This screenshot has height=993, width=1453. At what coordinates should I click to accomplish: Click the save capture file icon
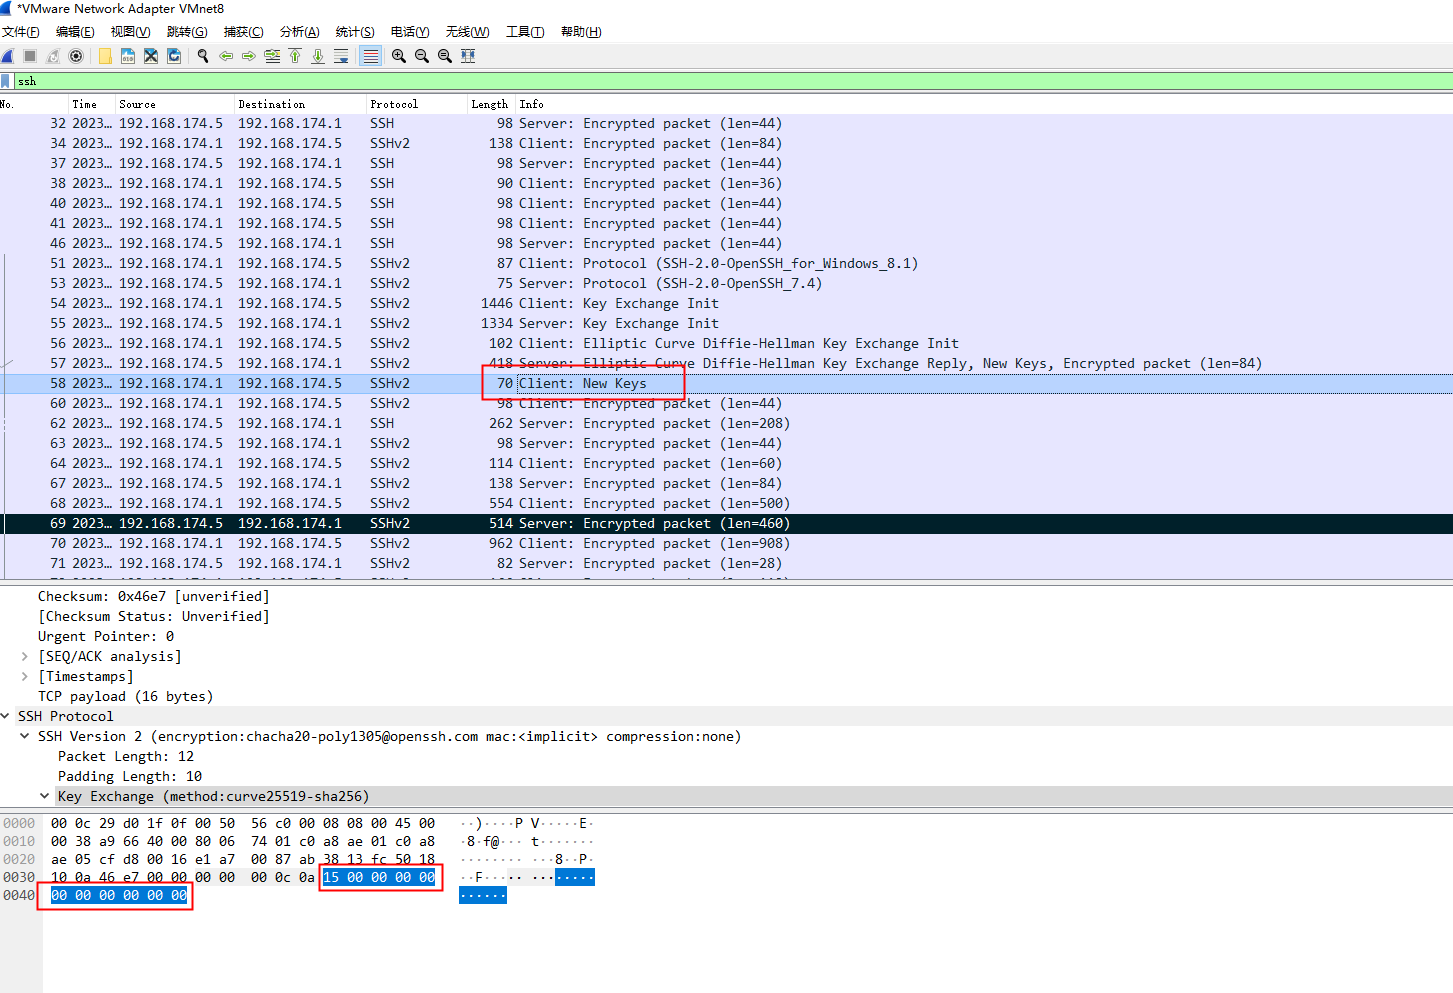128,56
